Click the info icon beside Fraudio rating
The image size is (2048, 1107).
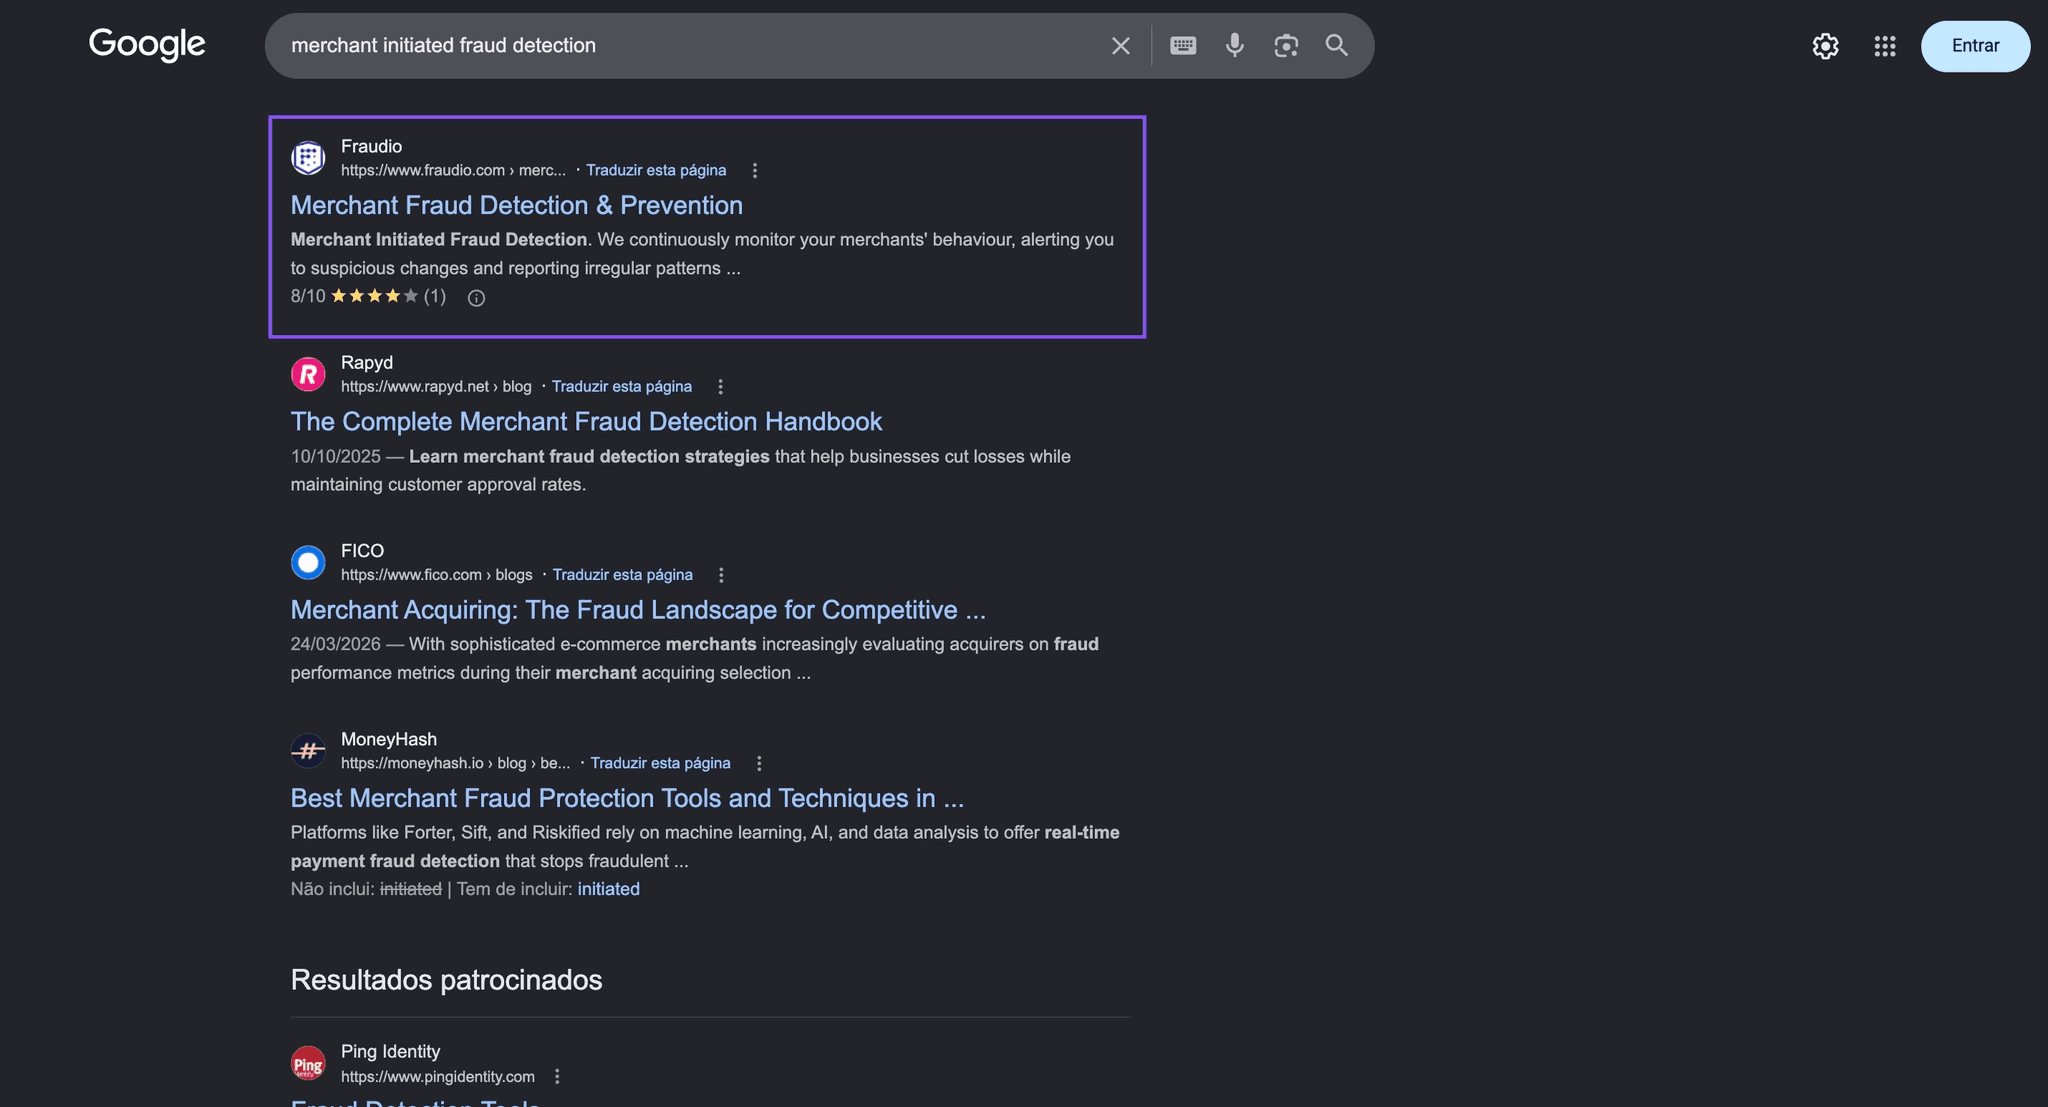(476, 298)
